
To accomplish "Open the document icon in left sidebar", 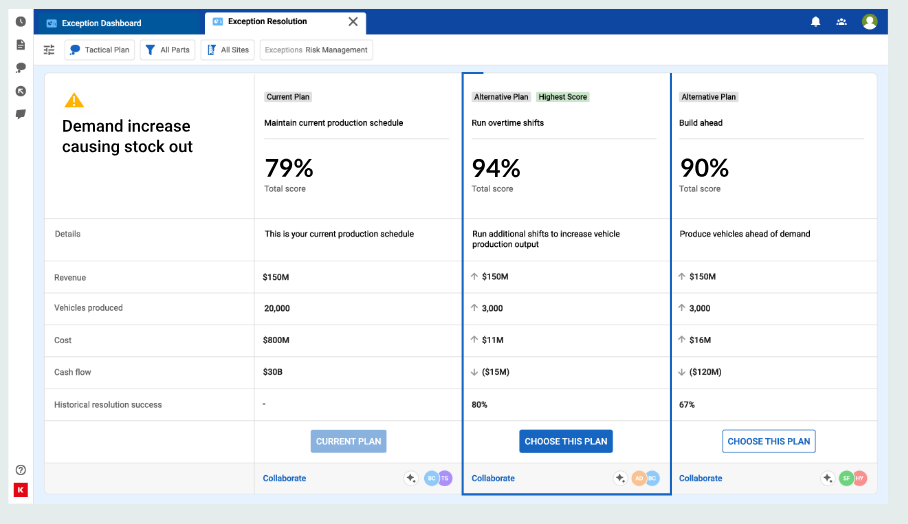I will coord(20,45).
